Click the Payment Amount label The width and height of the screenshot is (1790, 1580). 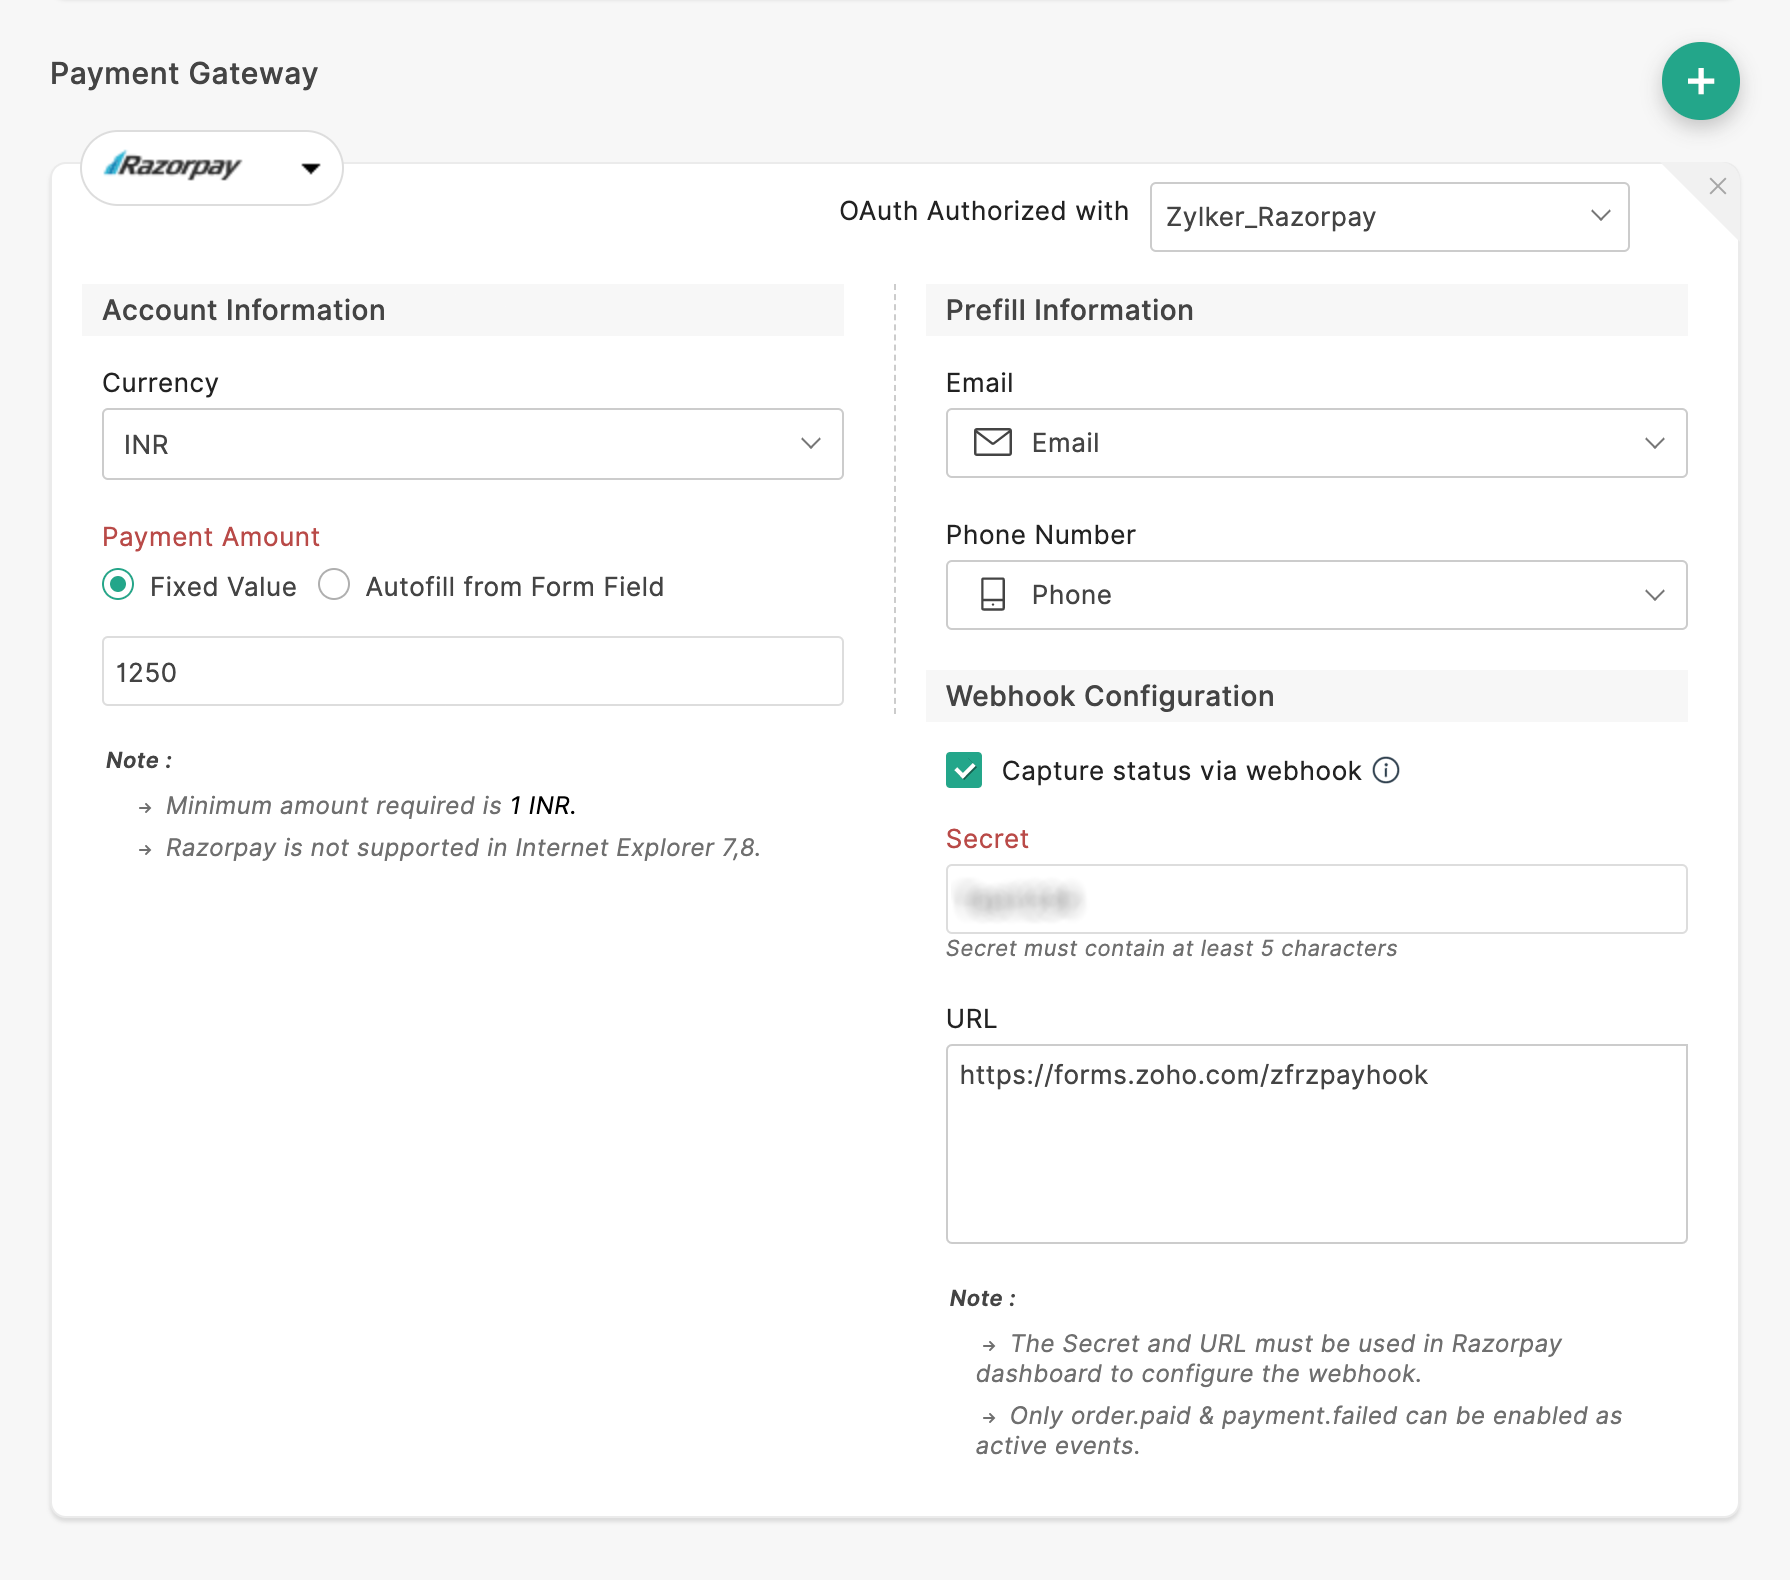[x=211, y=537]
